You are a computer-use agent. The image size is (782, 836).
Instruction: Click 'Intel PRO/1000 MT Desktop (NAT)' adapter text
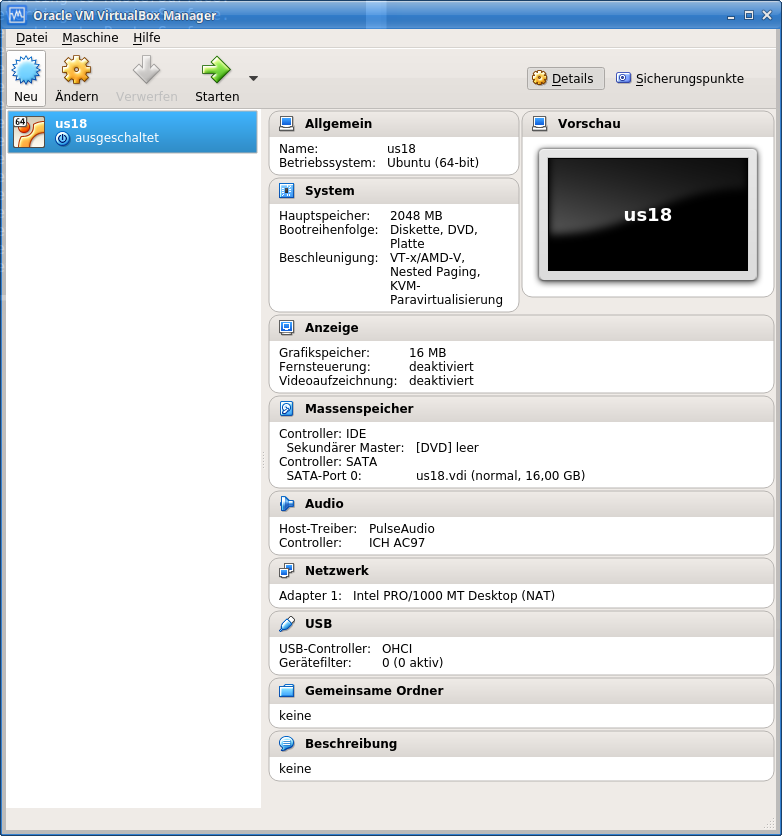pyautogui.click(x=454, y=596)
